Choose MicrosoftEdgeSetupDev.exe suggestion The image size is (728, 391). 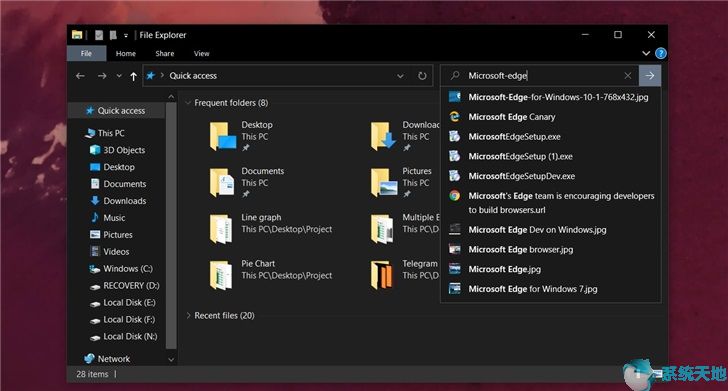coord(551,176)
